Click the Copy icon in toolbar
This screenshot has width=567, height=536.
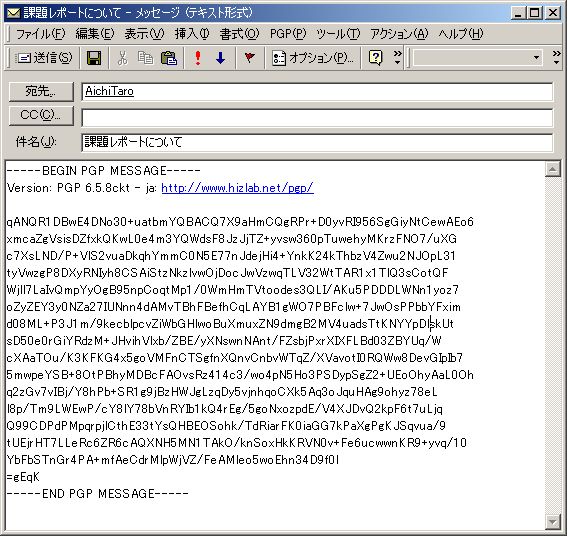coord(145,58)
